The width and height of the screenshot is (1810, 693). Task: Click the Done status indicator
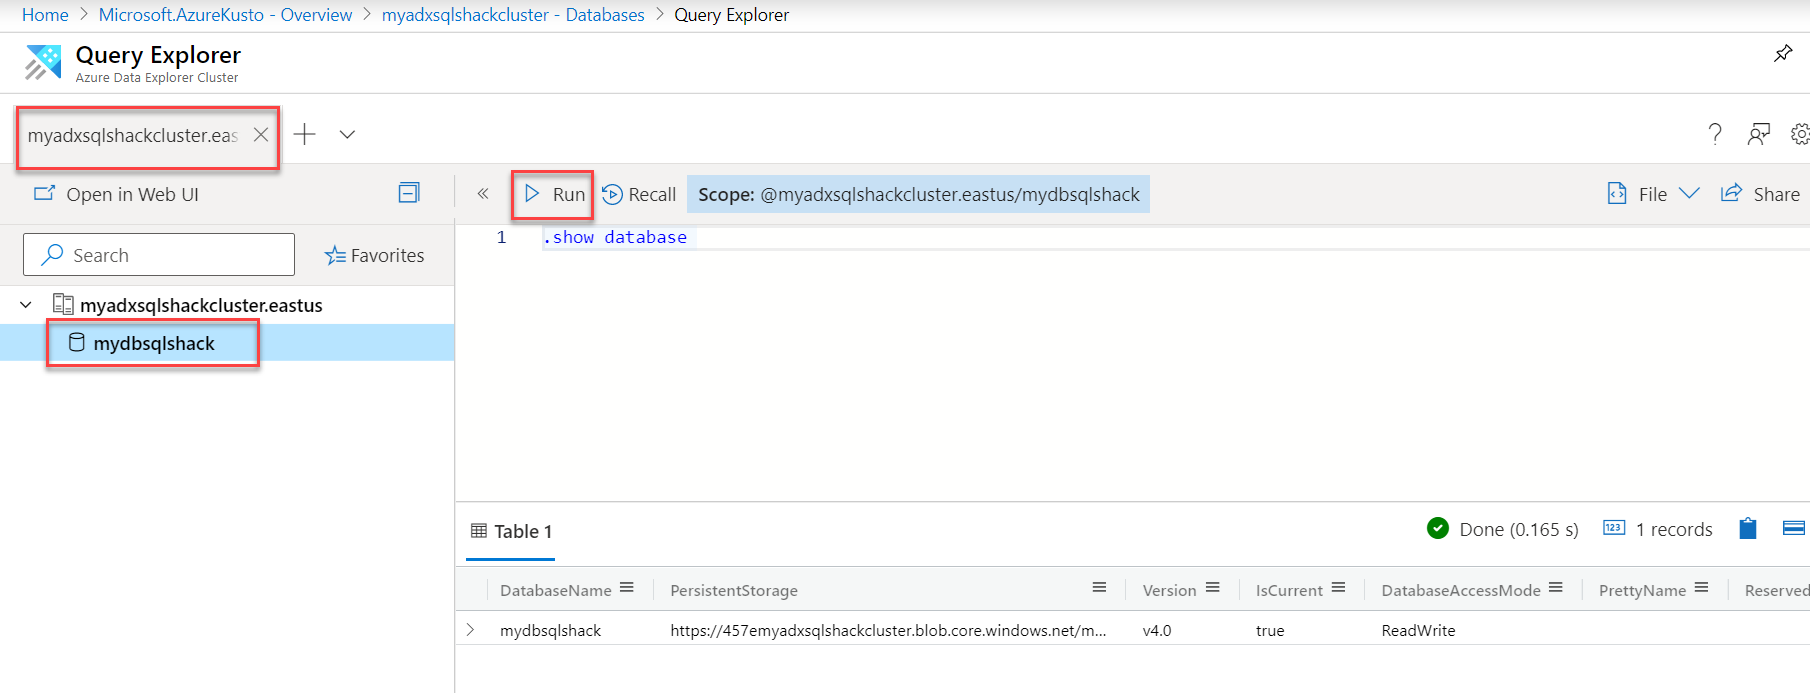pyautogui.click(x=1503, y=529)
